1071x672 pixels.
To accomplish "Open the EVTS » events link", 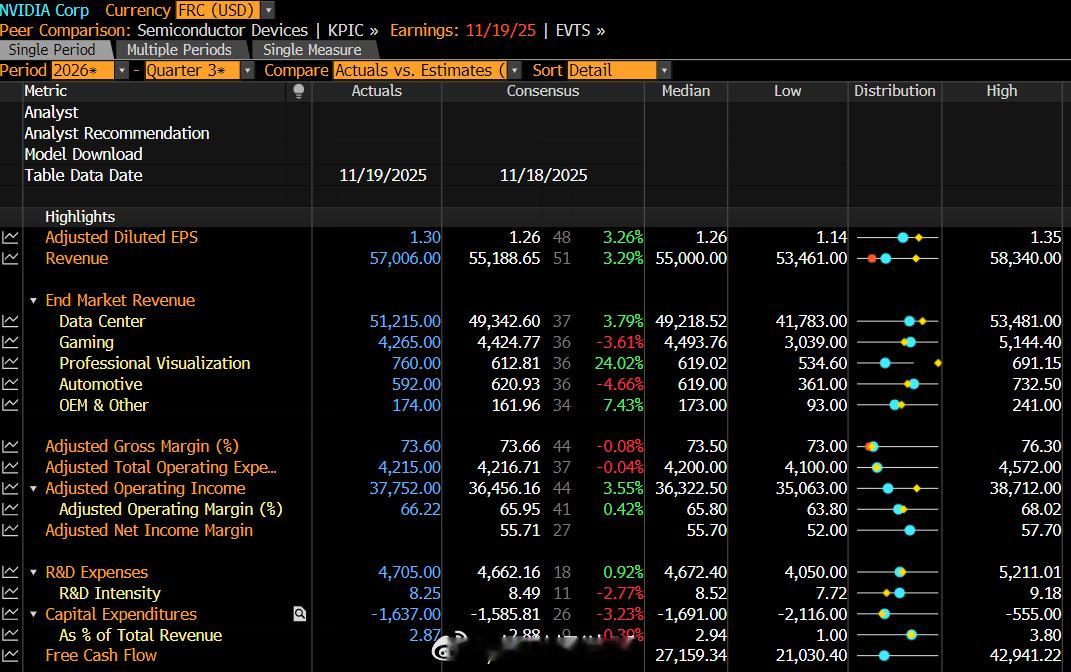I will click(x=580, y=31).
